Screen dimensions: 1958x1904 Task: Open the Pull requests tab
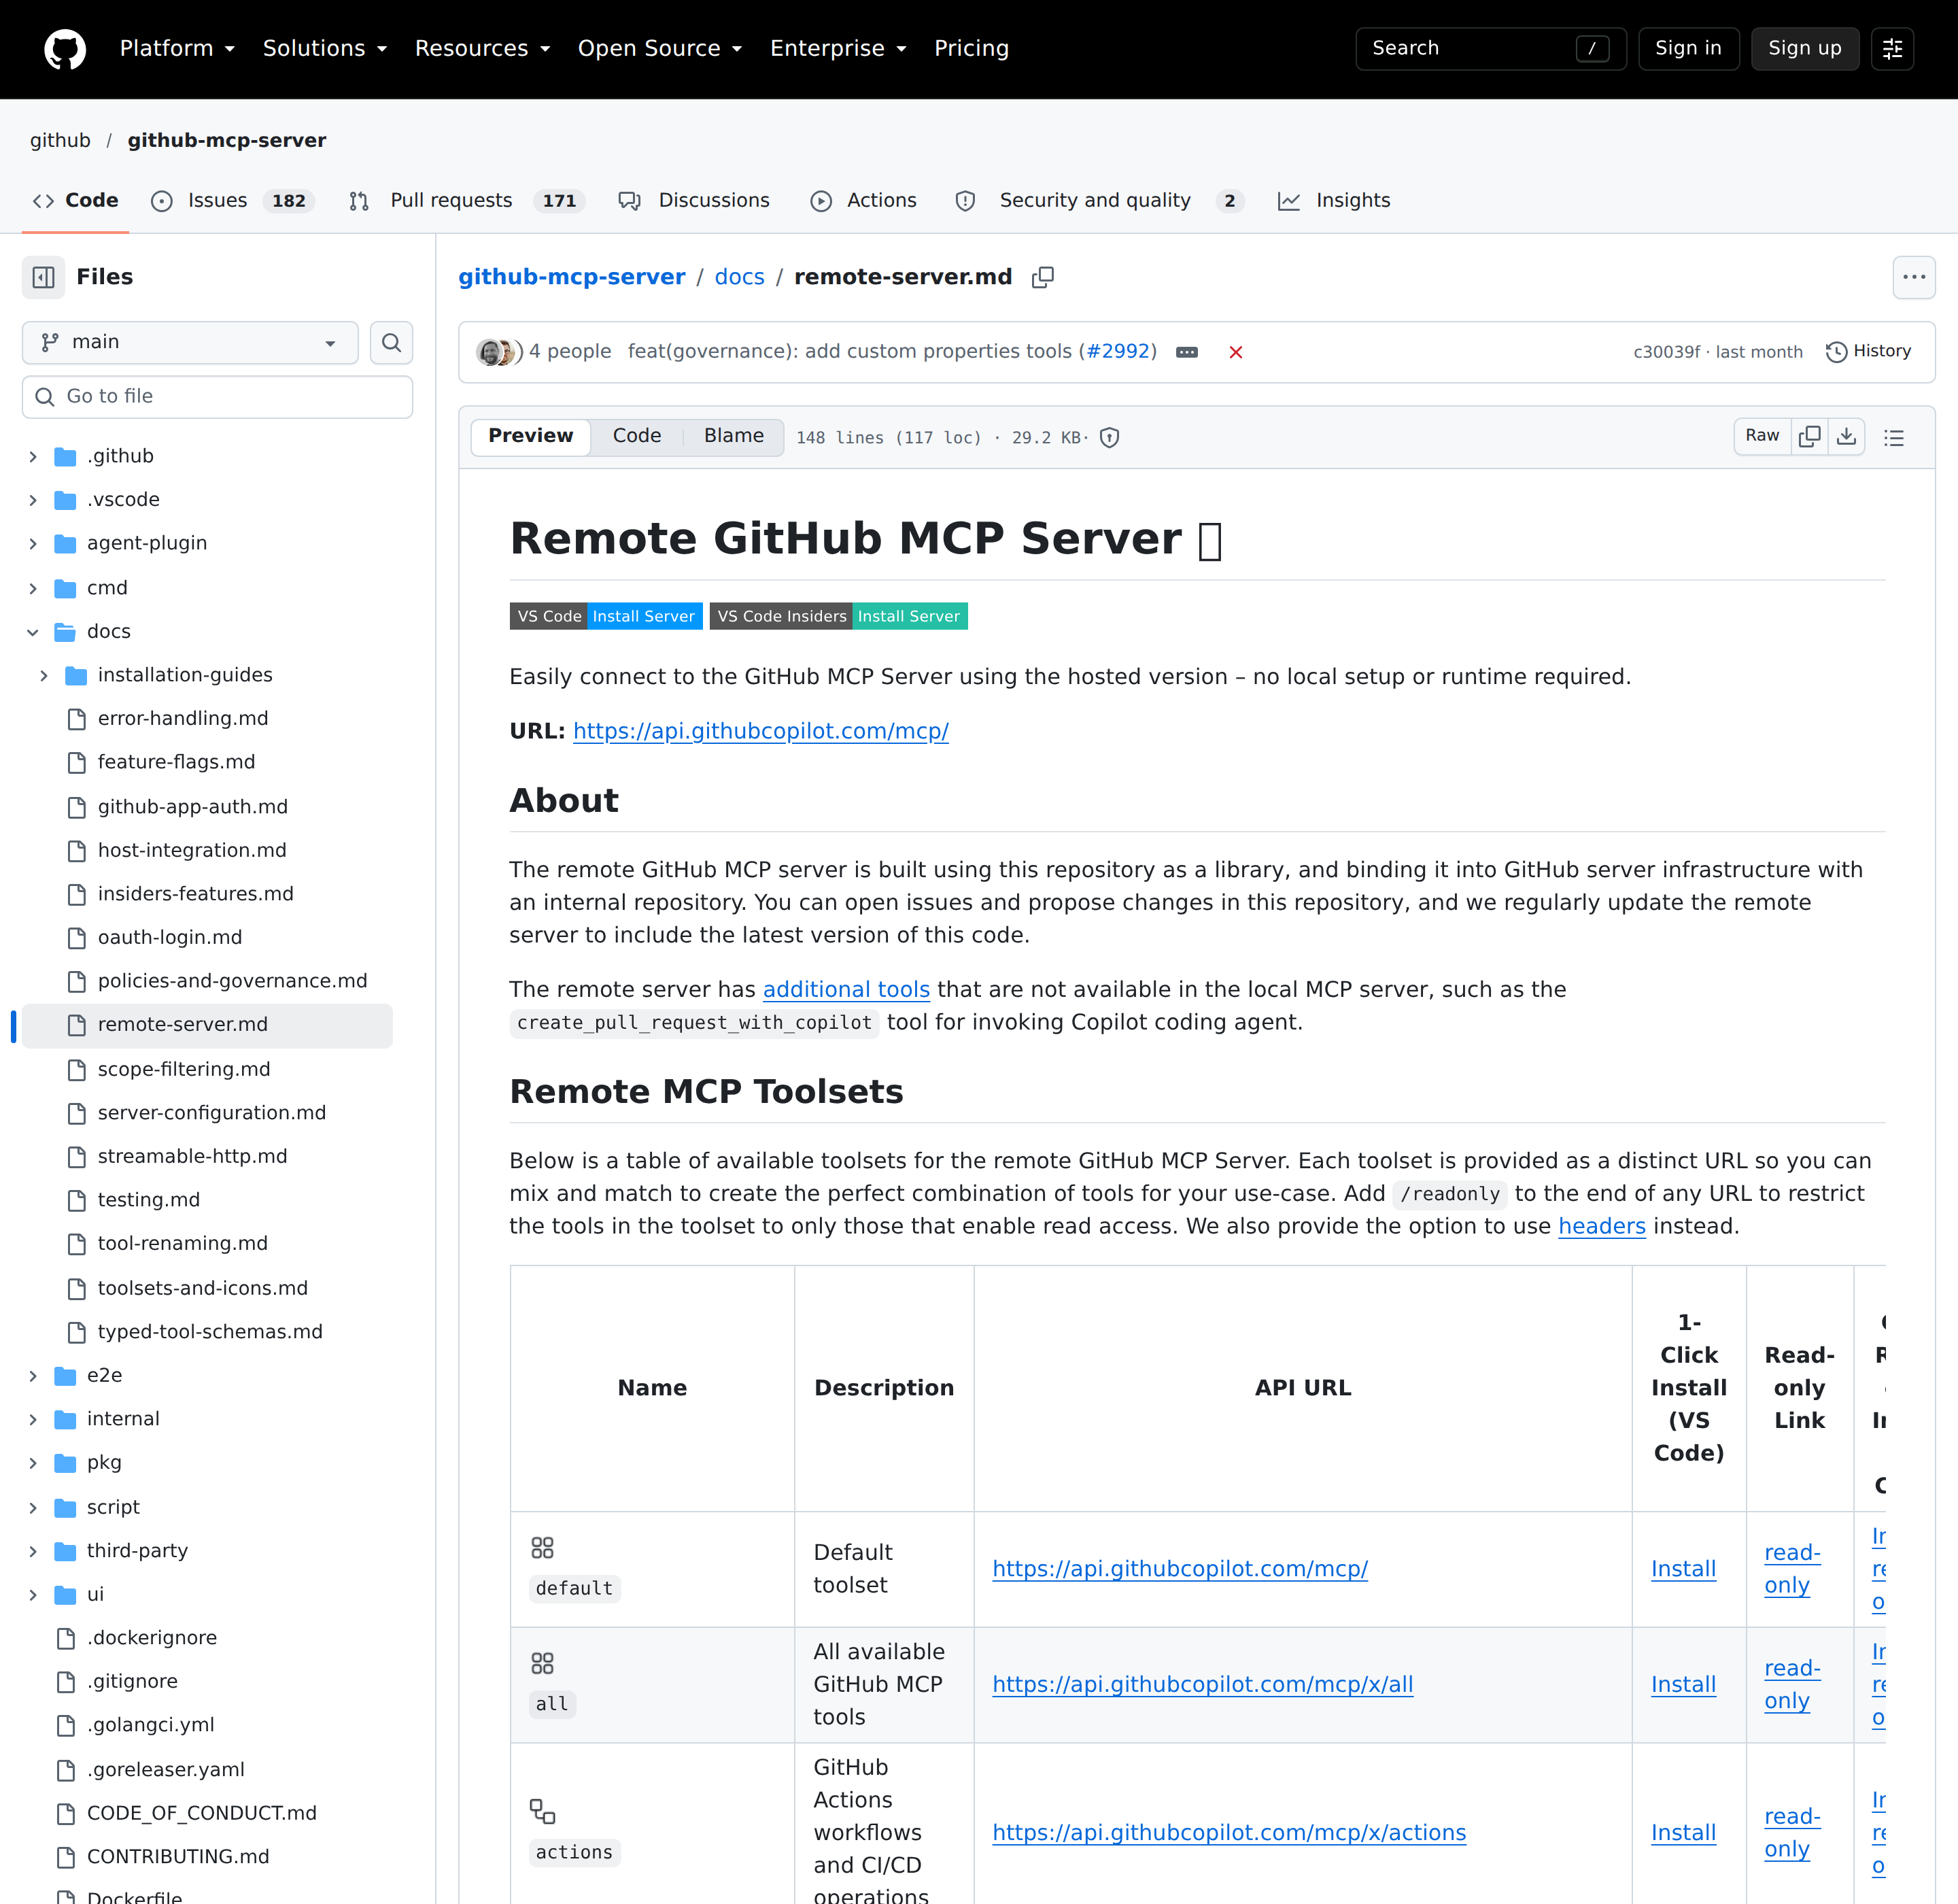(x=467, y=201)
